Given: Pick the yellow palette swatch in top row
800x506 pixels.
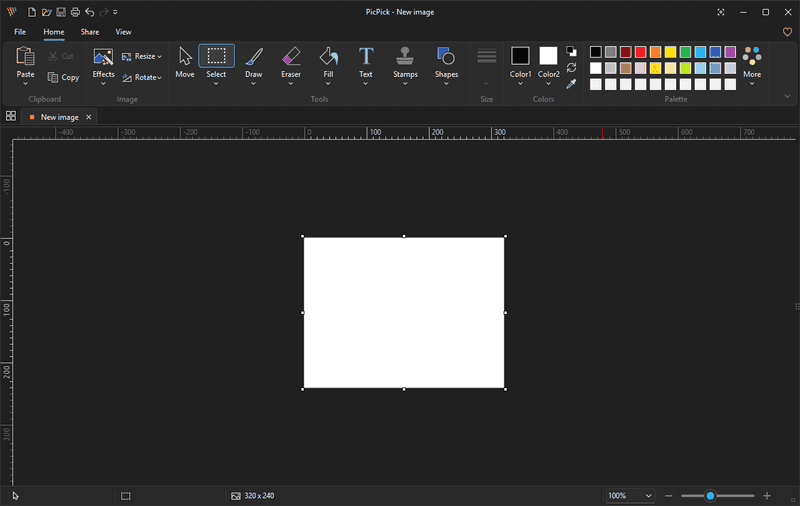Looking at the screenshot, I should pos(670,52).
